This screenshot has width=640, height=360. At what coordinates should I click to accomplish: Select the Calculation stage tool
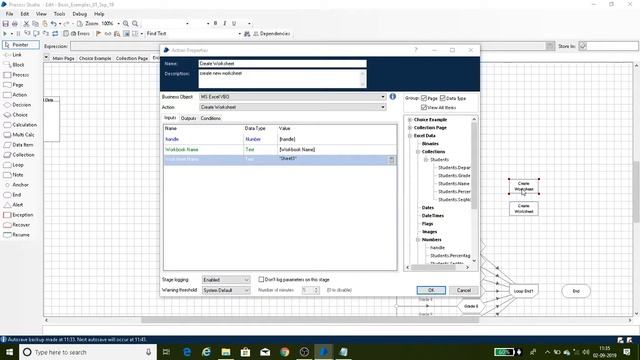[20, 125]
